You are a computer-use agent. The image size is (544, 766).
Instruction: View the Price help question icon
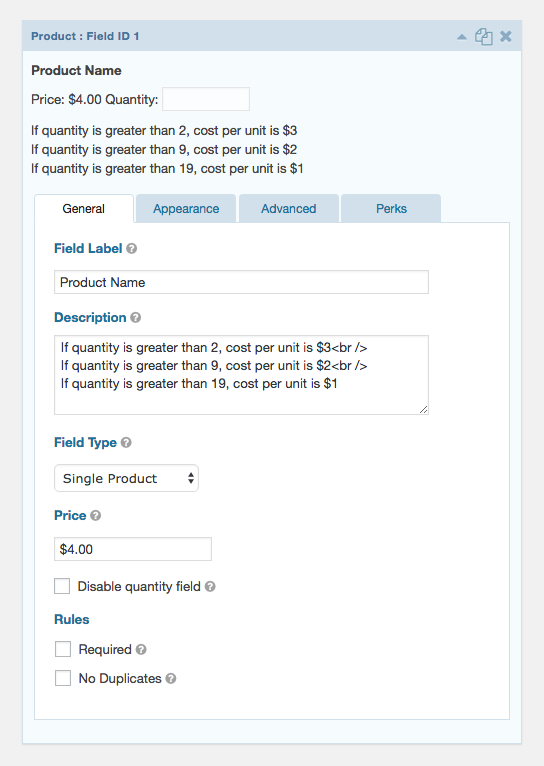(96, 515)
